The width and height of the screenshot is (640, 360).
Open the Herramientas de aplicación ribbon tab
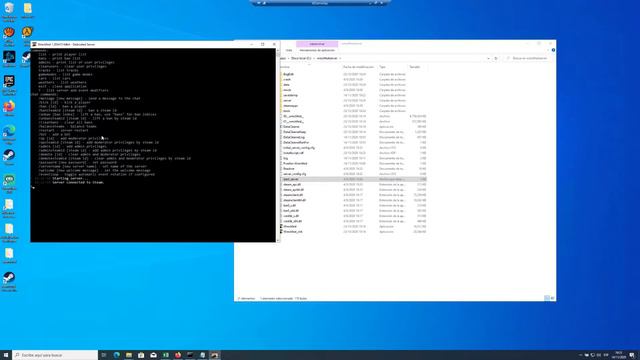tap(317, 50)
